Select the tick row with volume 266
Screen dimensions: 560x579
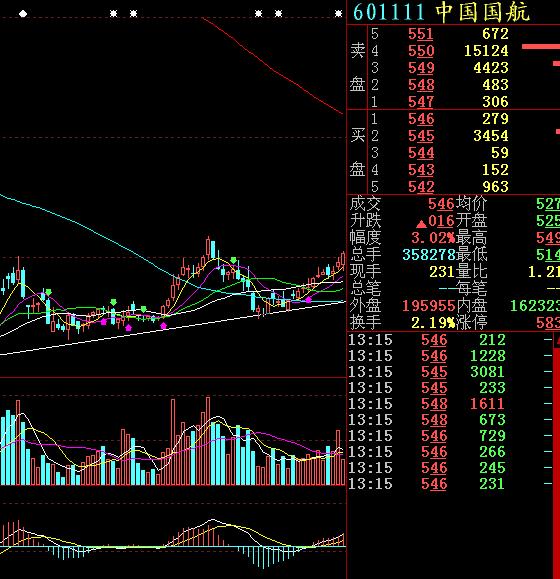point(450,452)
